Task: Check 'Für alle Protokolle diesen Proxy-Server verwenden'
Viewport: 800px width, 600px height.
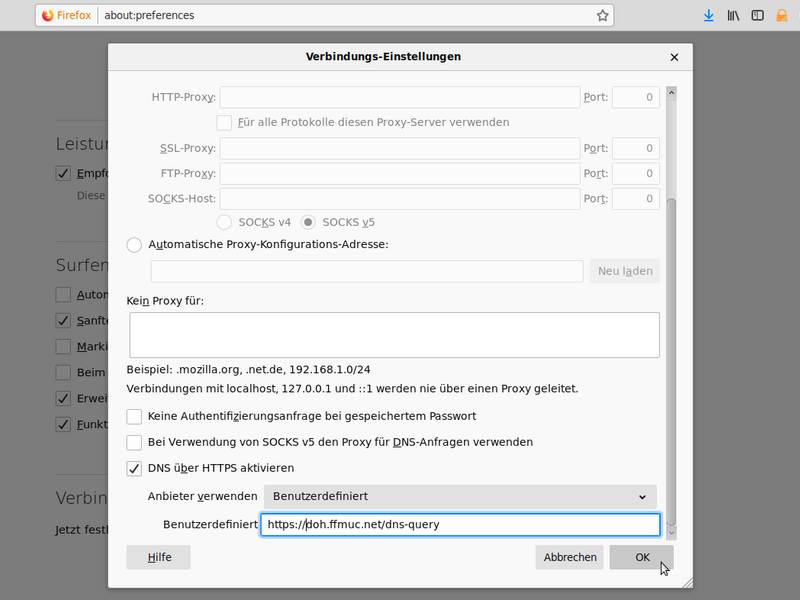Action: coord(224,122)
